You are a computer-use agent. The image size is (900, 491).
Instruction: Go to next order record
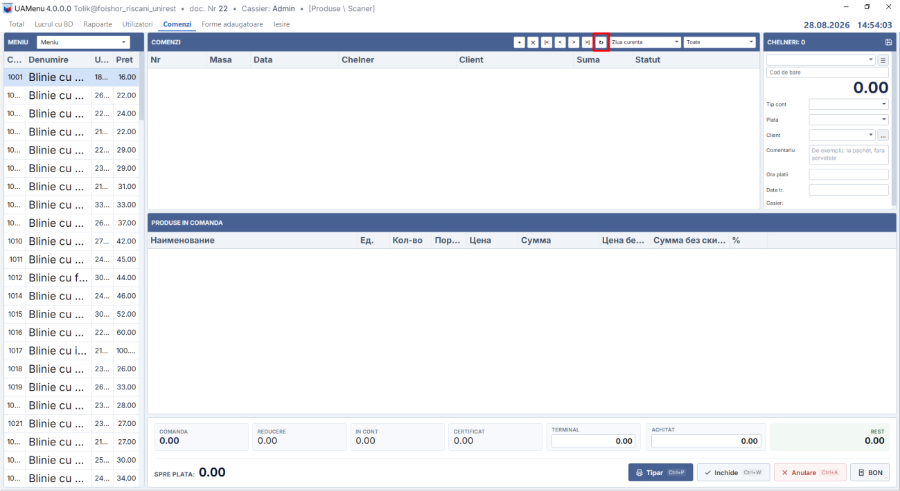pyautogui.click(x=573, y=42)
